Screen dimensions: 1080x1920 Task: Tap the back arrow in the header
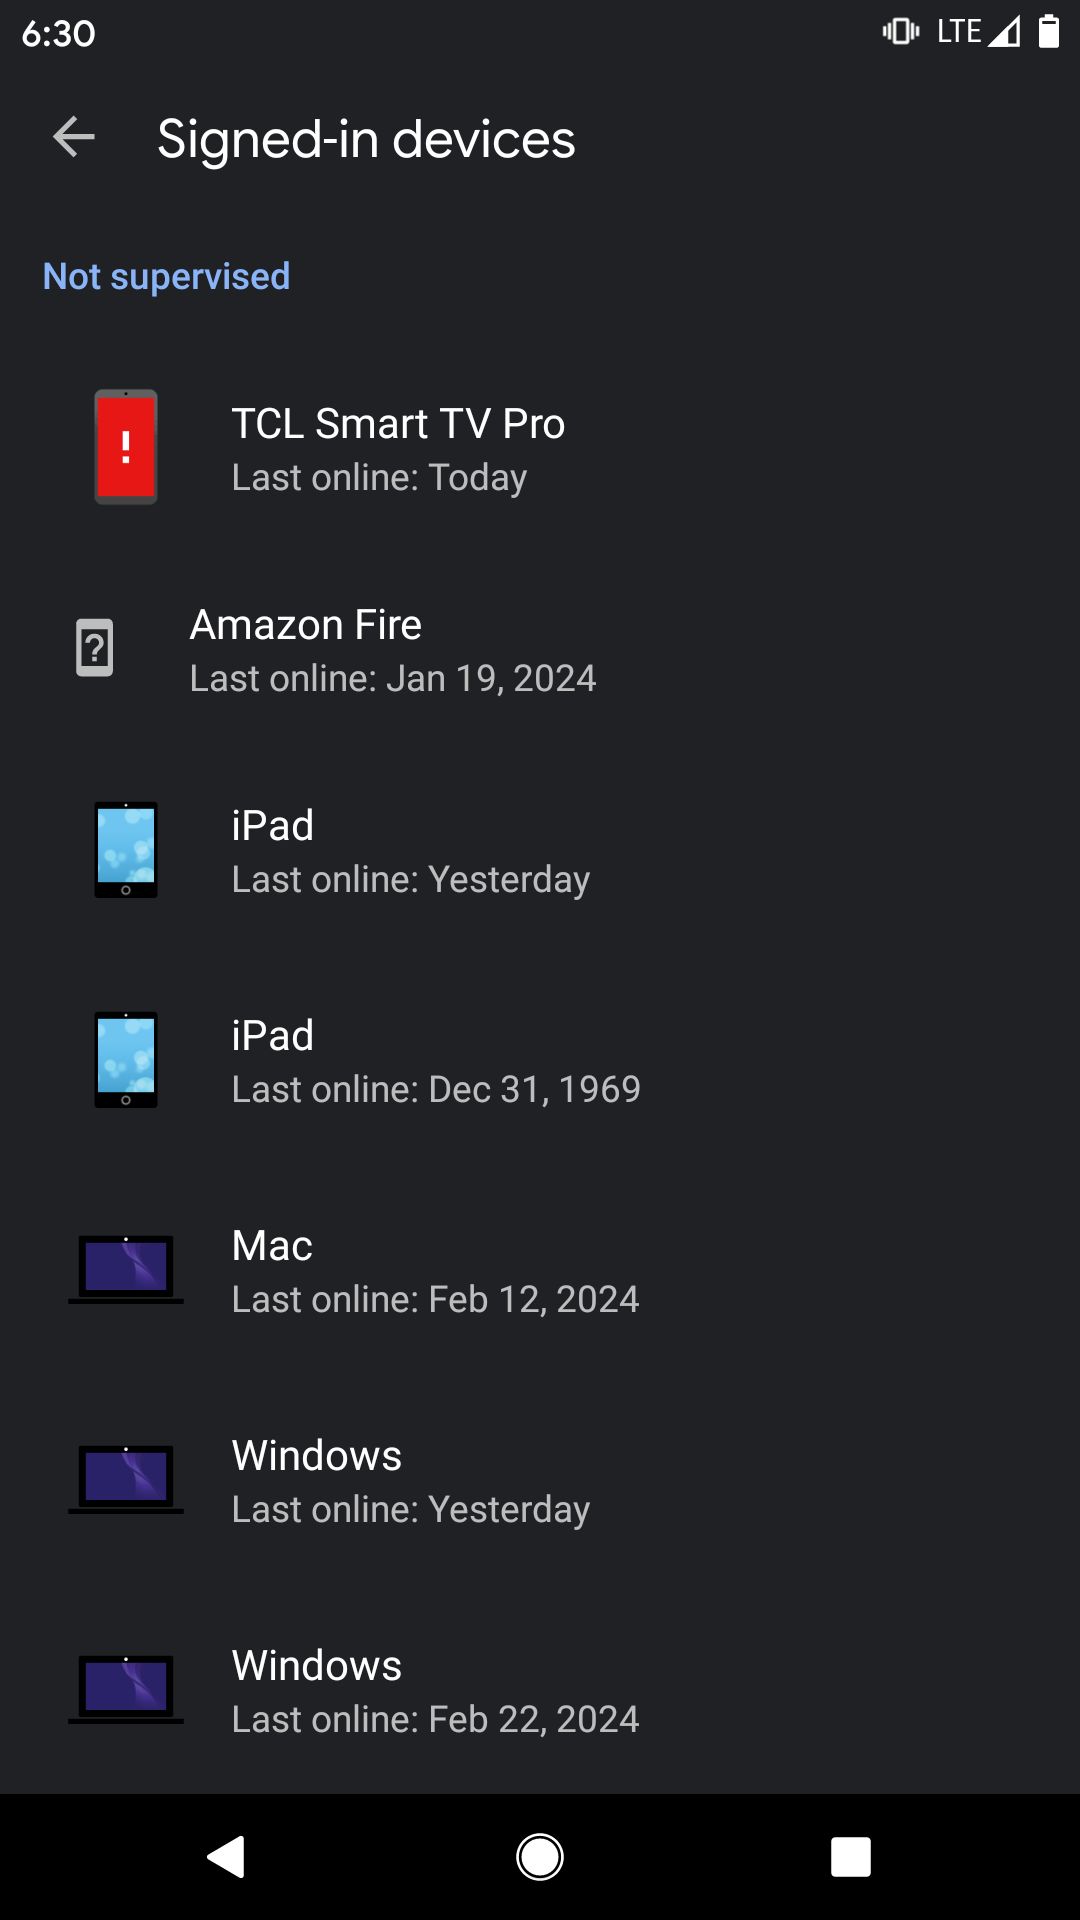click(73, 138)
